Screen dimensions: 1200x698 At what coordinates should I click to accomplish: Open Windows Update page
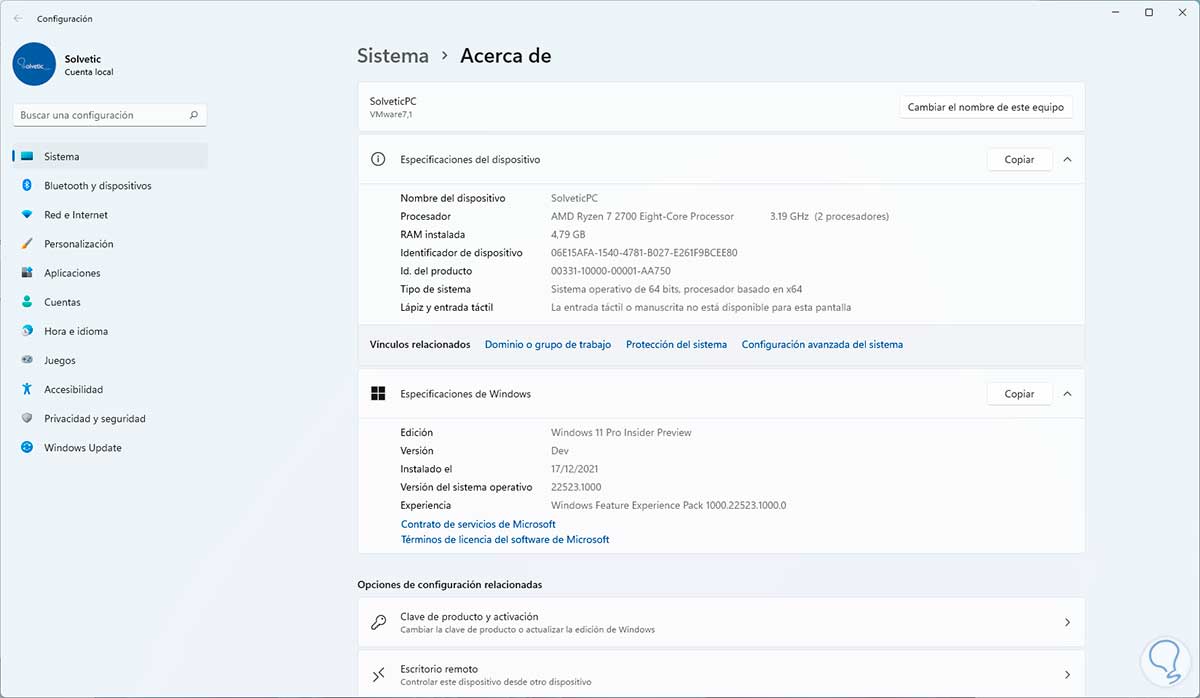click(x=110, y=448)
